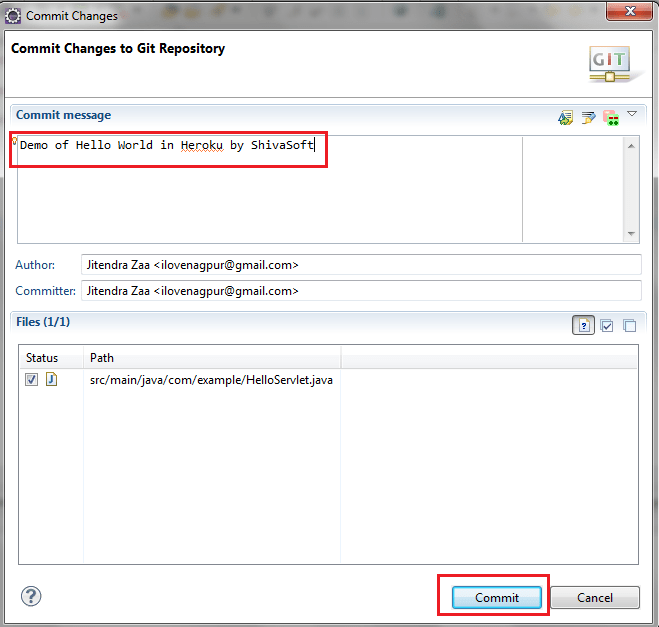Open the commit message view menu arrow
This screenshot has height=627, width=659.
coord(632,113)
